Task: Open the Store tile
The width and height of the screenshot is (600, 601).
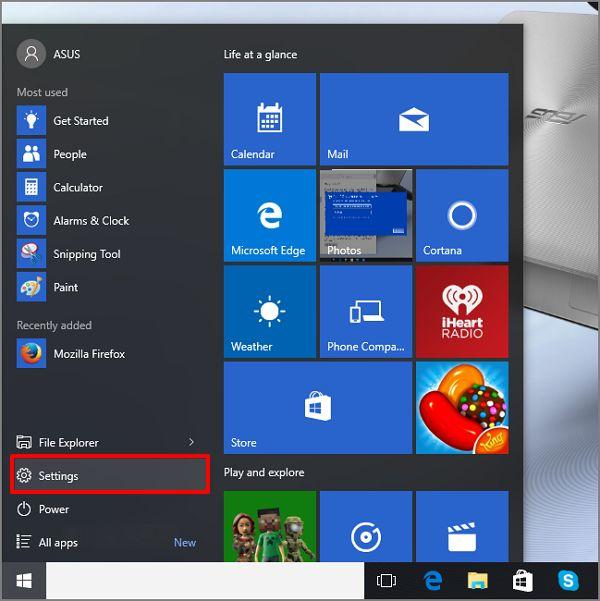Action: click(318, 408)
